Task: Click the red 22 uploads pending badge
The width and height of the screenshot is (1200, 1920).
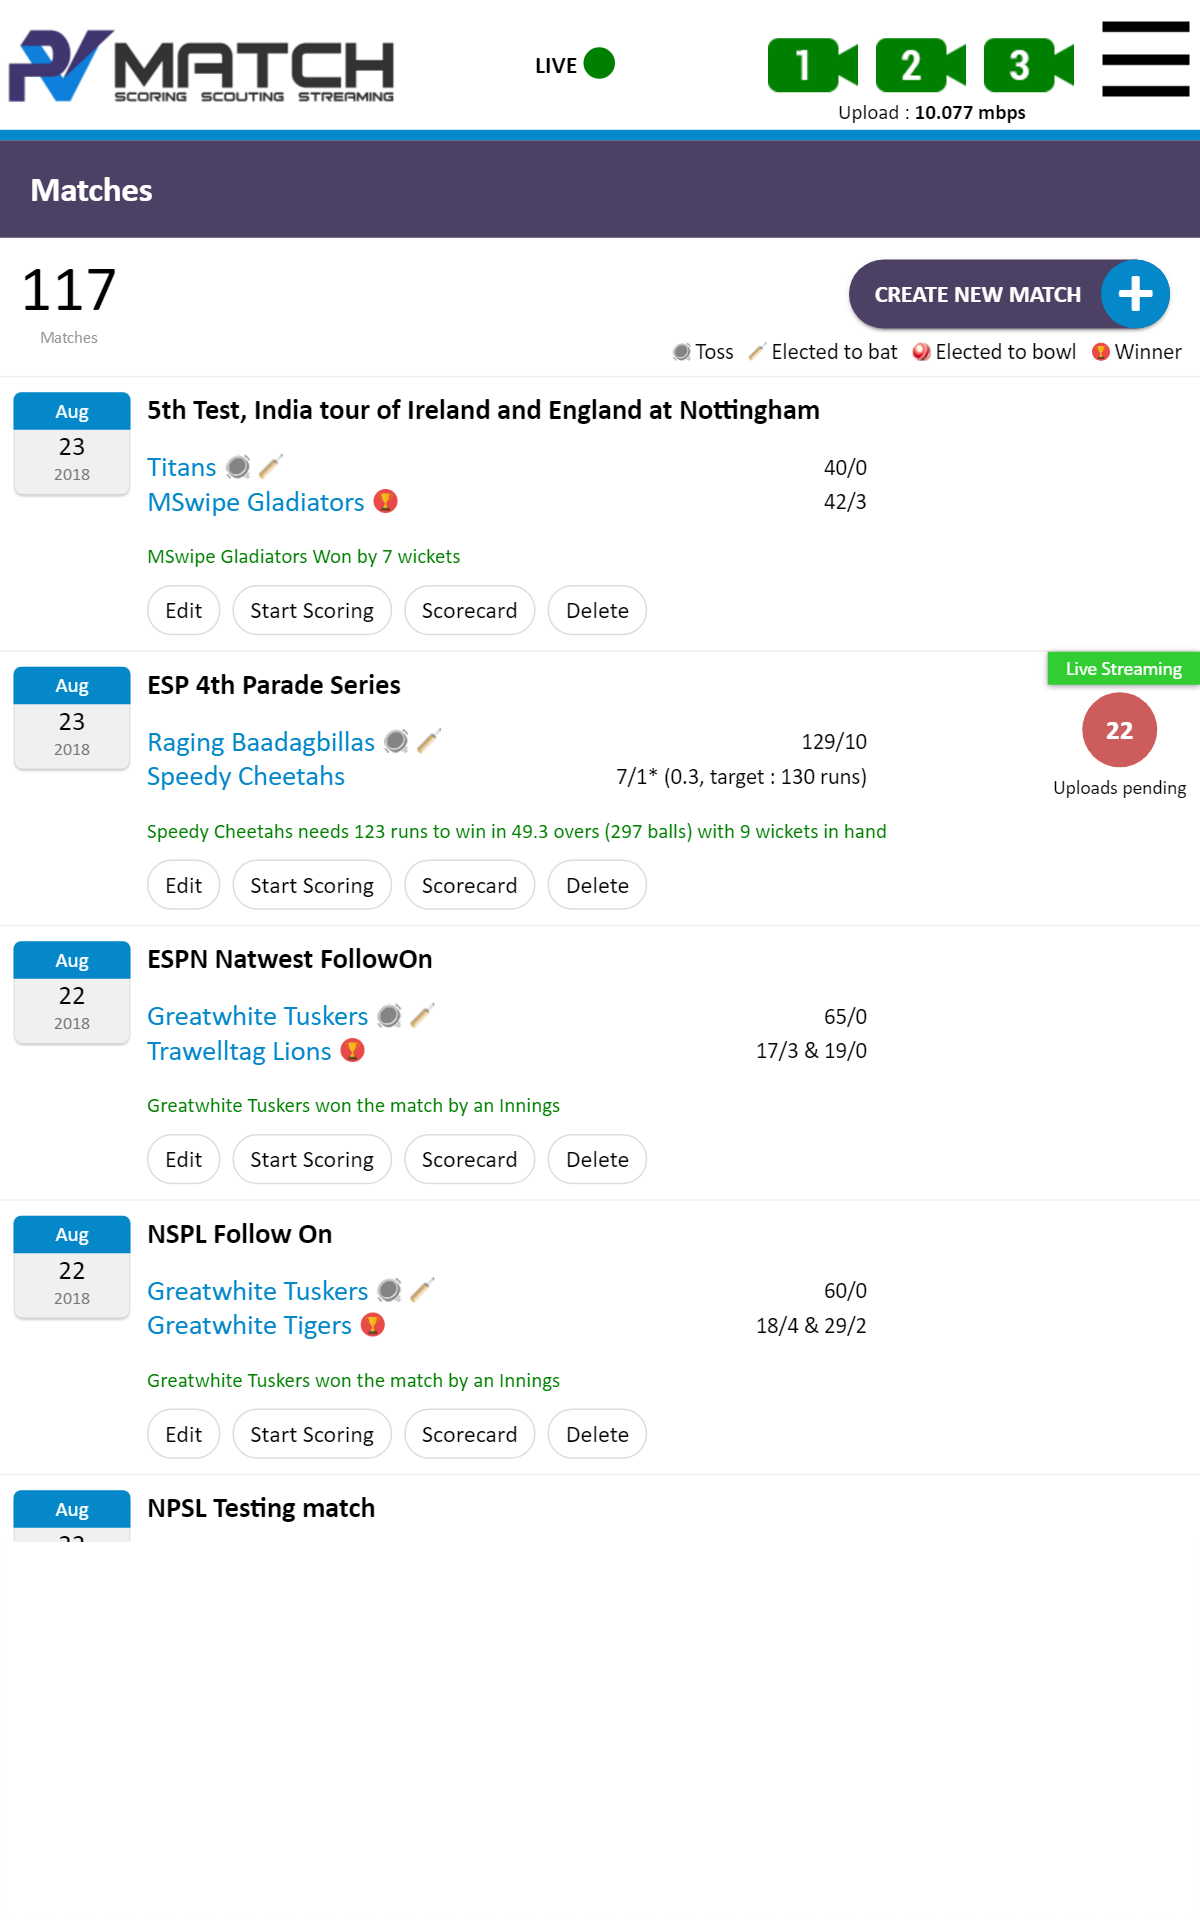Action: click(1119, 730)
